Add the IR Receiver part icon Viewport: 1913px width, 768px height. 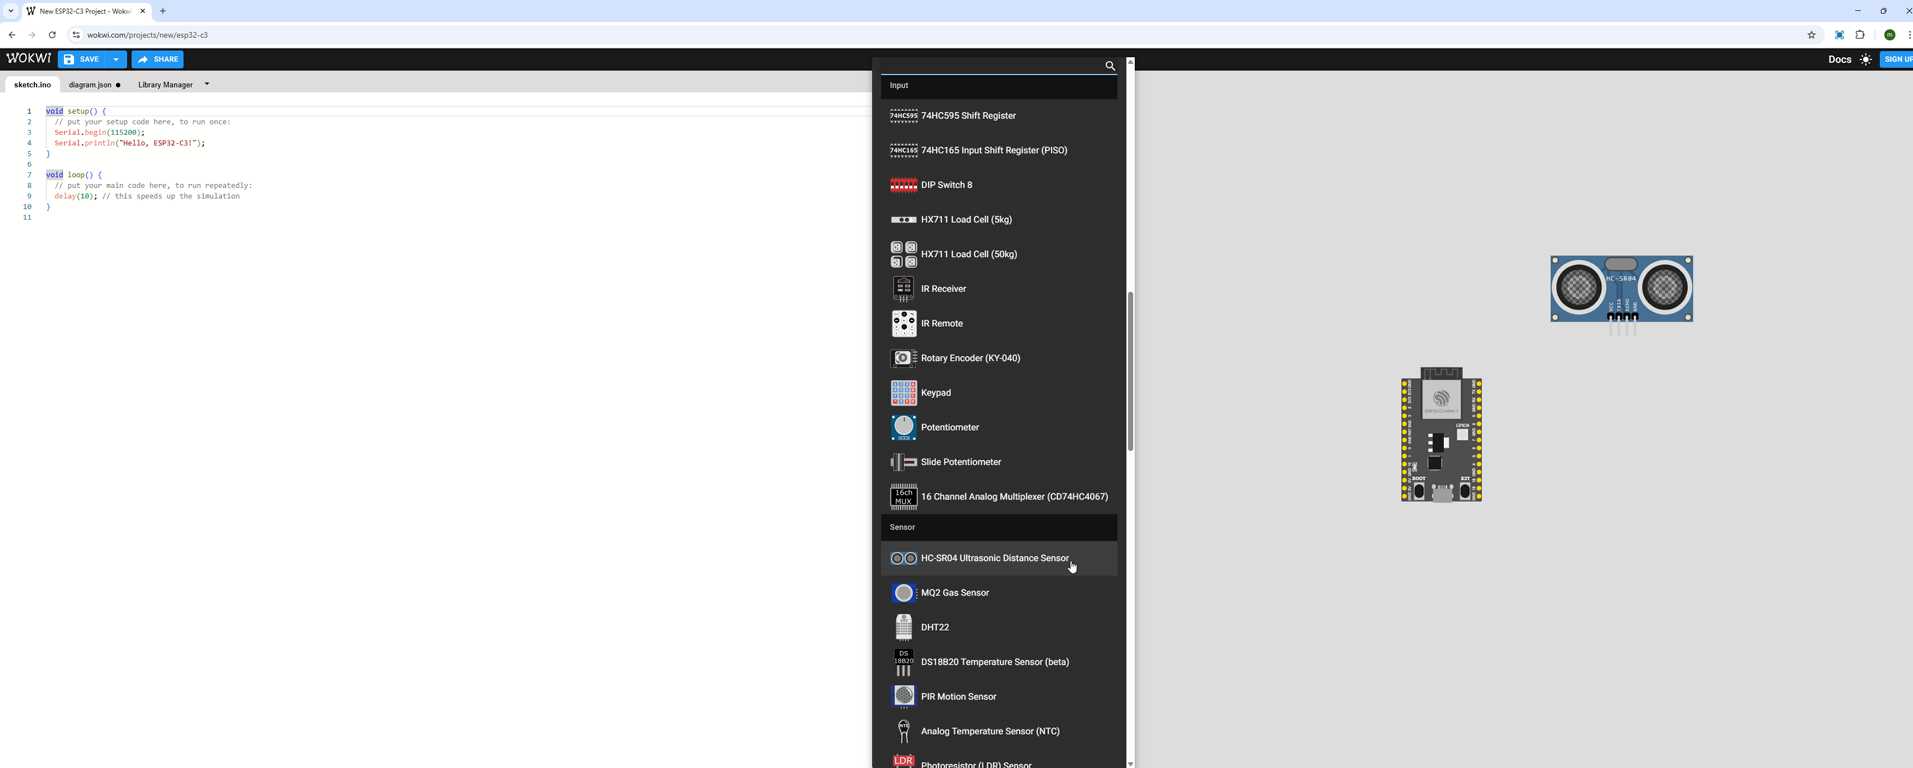(x=903, y=289)
